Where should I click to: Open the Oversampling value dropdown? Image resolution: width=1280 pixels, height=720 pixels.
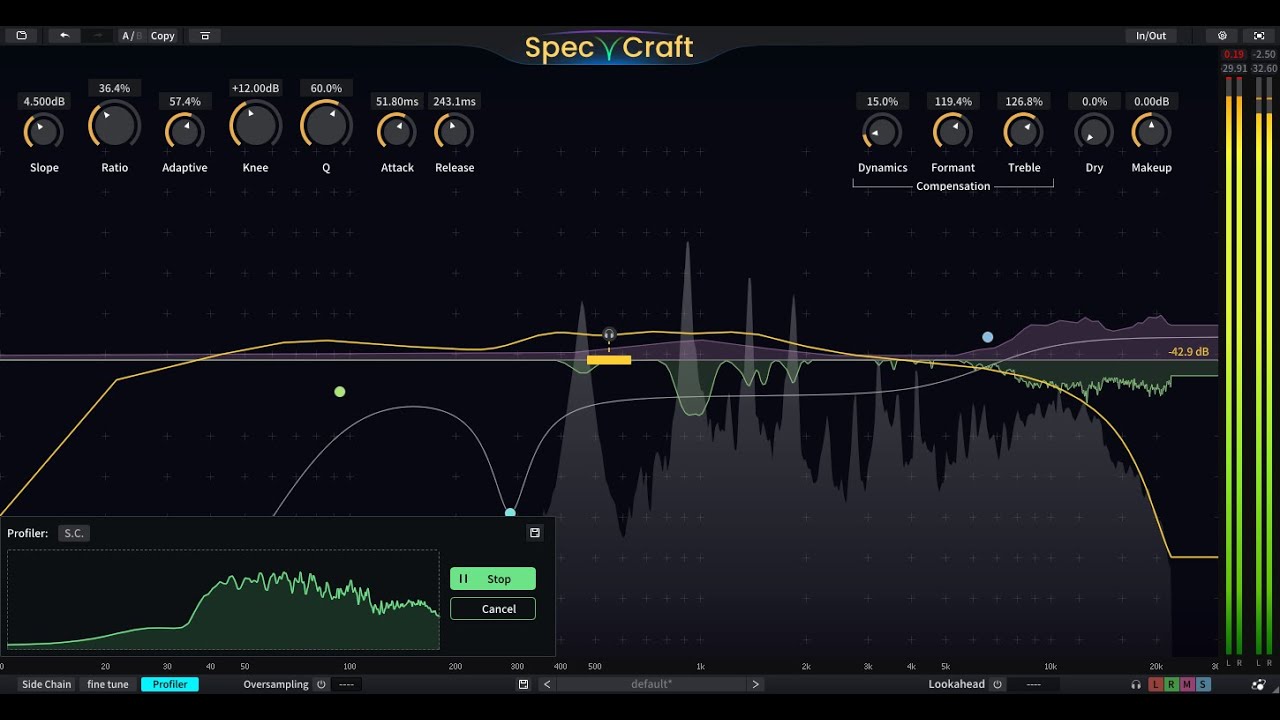(347, 684)
